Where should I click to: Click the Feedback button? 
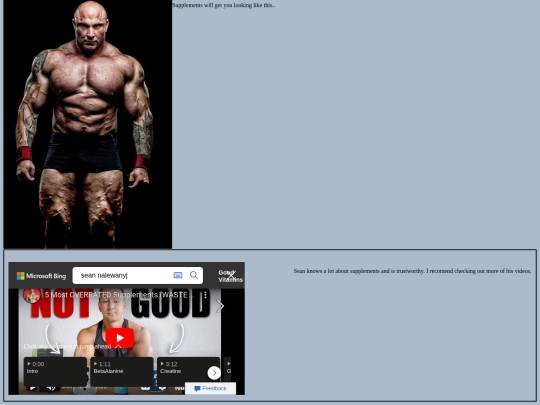tap(210, 388)
